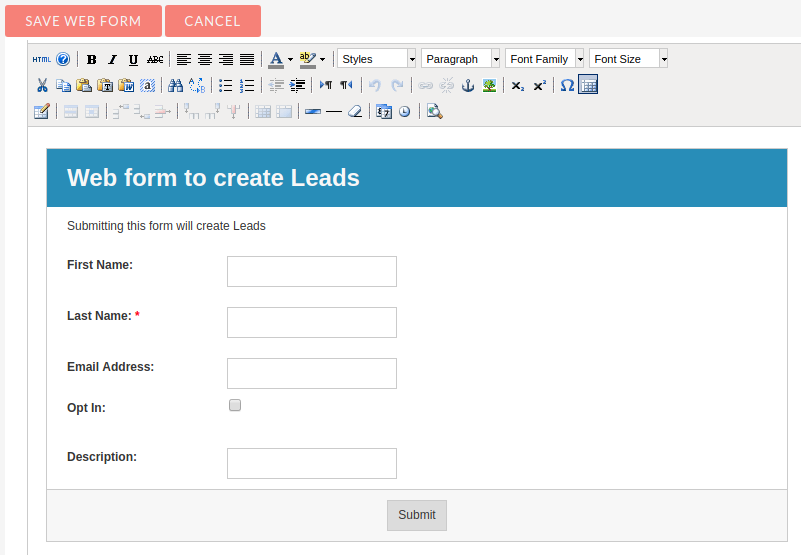Open the text color picker arrow
The width and height of the screenshot is (801, 555).
[290, 59]
